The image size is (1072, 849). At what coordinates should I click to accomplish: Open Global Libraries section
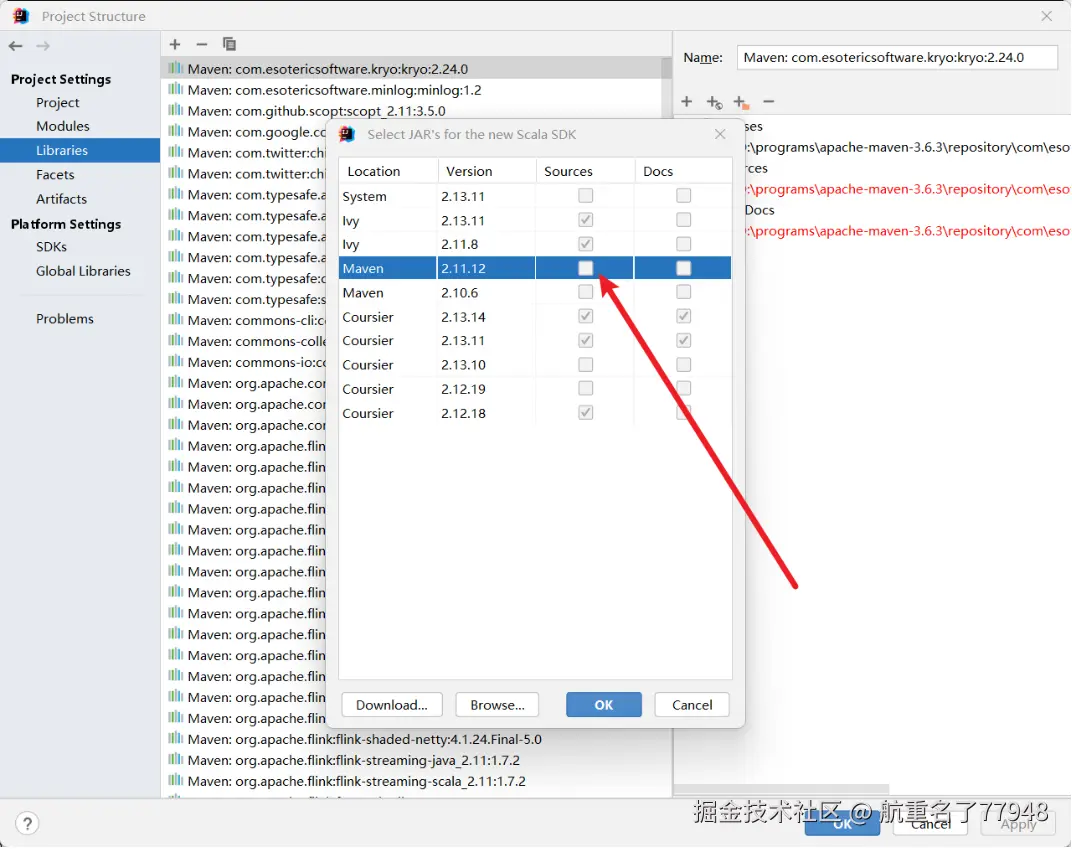coord(83,271)
